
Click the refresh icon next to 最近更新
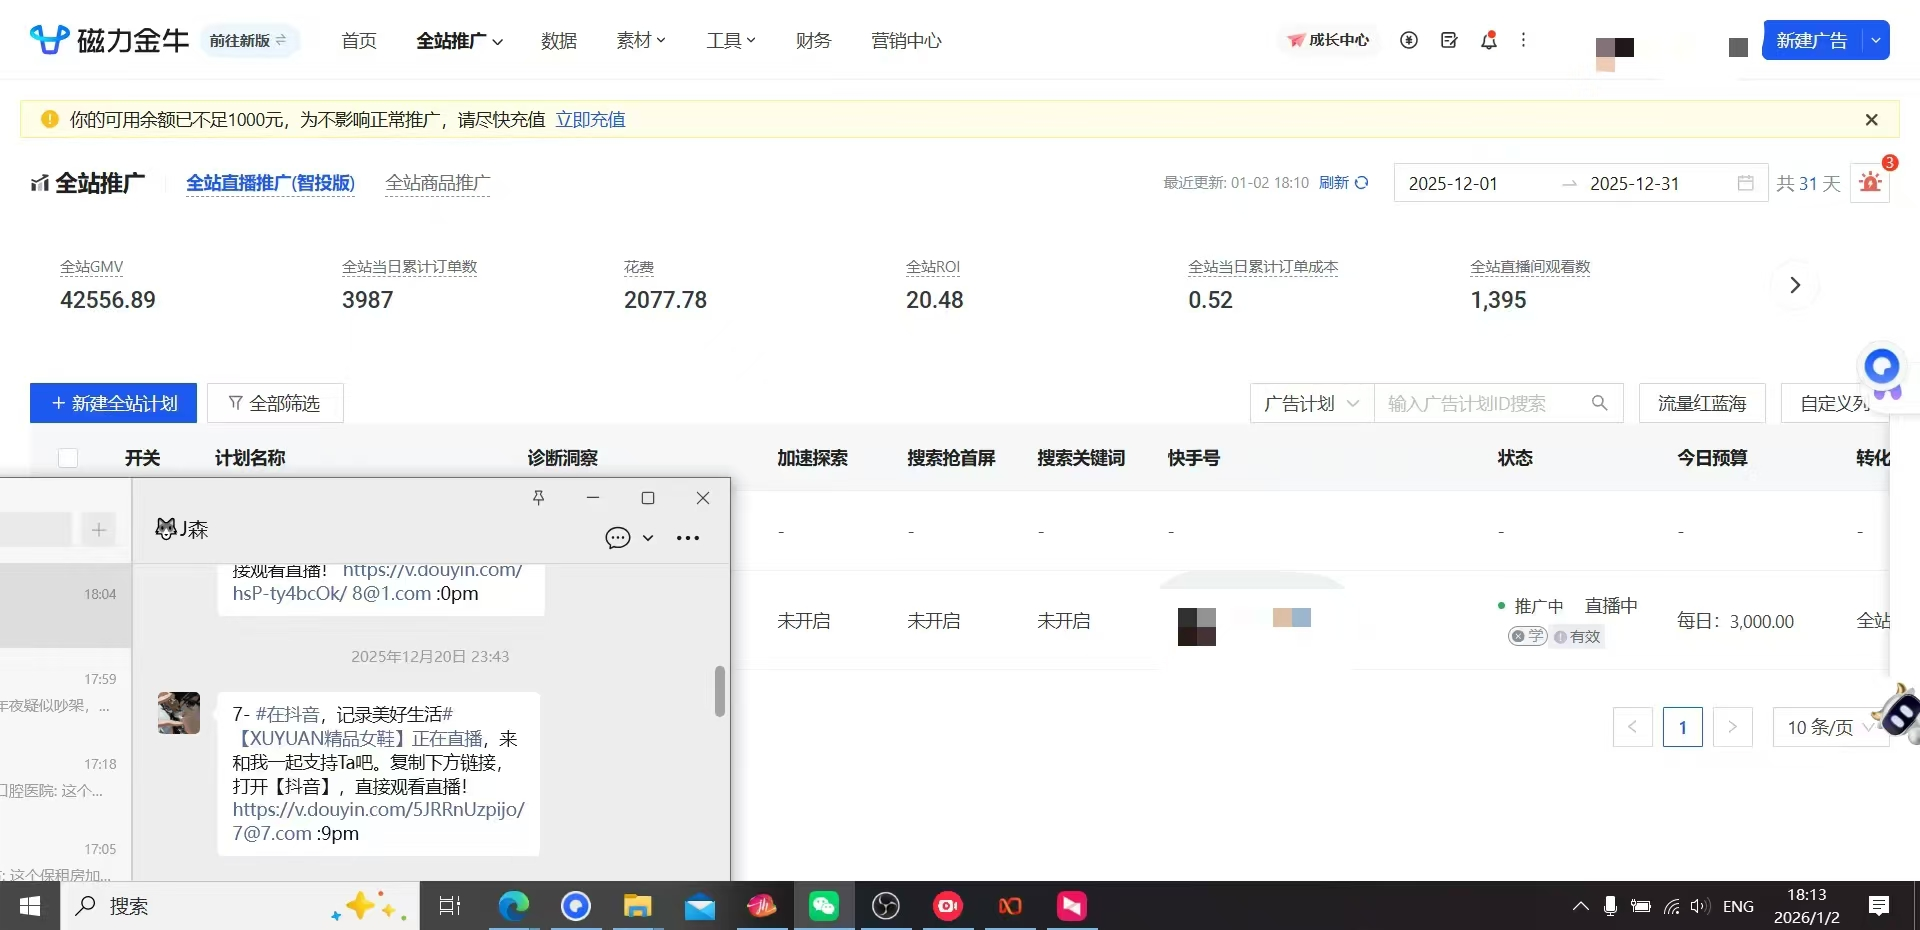coord(1363,183)
